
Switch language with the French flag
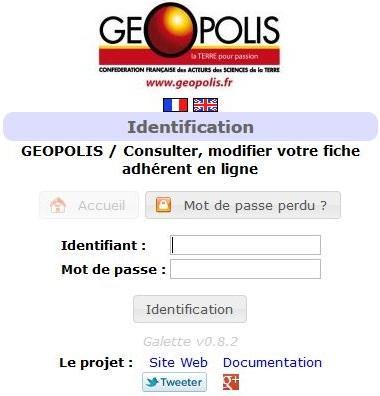point(175,105)
